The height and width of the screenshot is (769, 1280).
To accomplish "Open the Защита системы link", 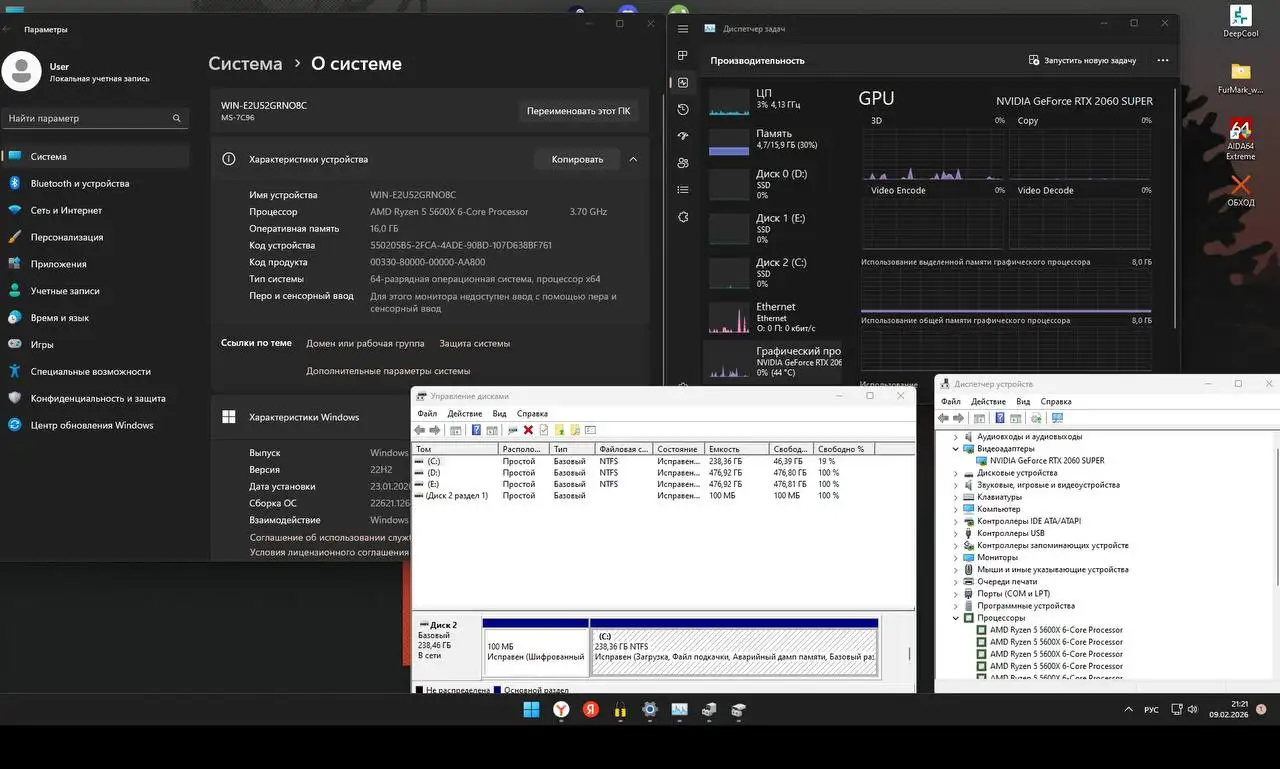I will (x=474, y=343).
